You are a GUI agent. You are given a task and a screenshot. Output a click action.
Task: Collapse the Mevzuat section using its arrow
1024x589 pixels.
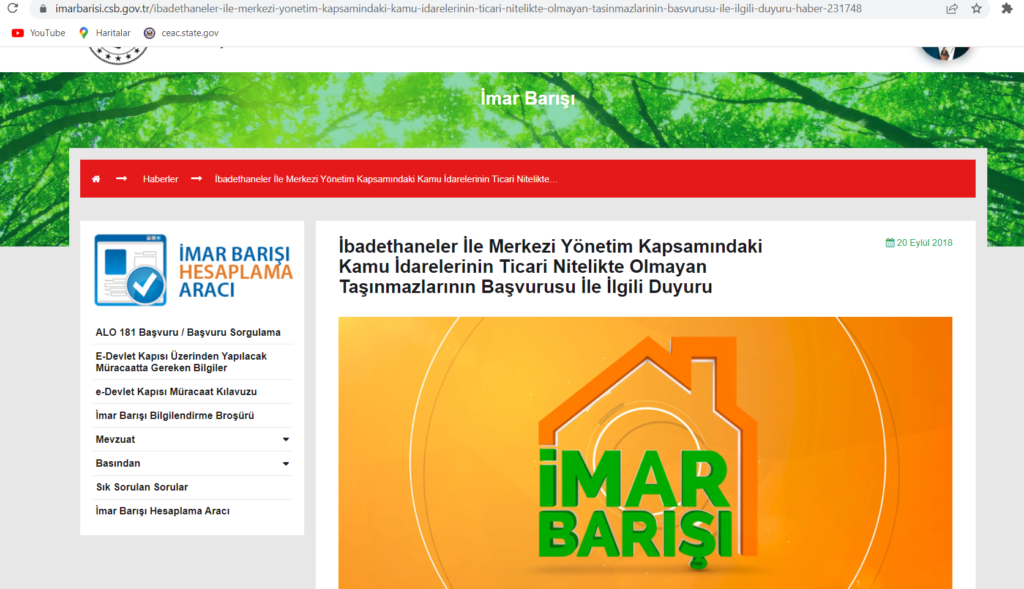pyautogui.click(x=285, y=439)
